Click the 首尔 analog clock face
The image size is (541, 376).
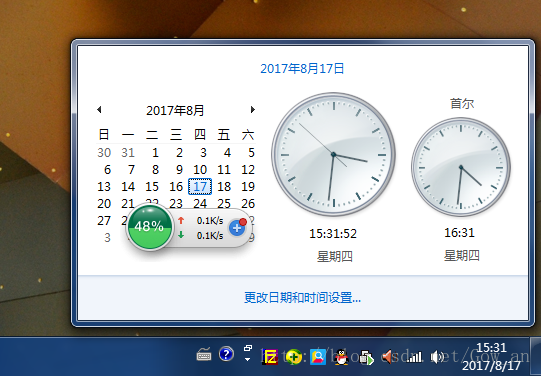(x=461, y=167)
